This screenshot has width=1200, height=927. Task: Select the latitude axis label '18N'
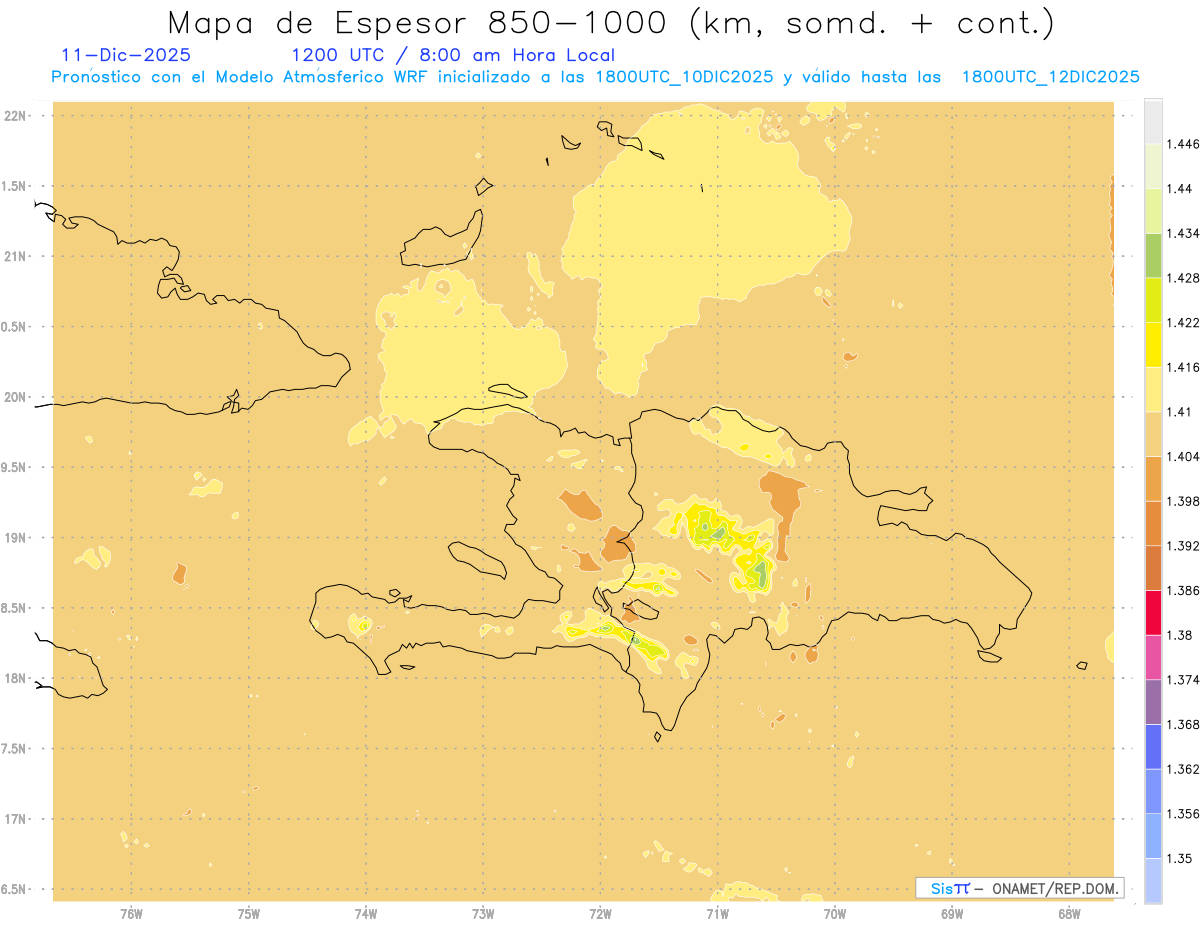point(16,679)
